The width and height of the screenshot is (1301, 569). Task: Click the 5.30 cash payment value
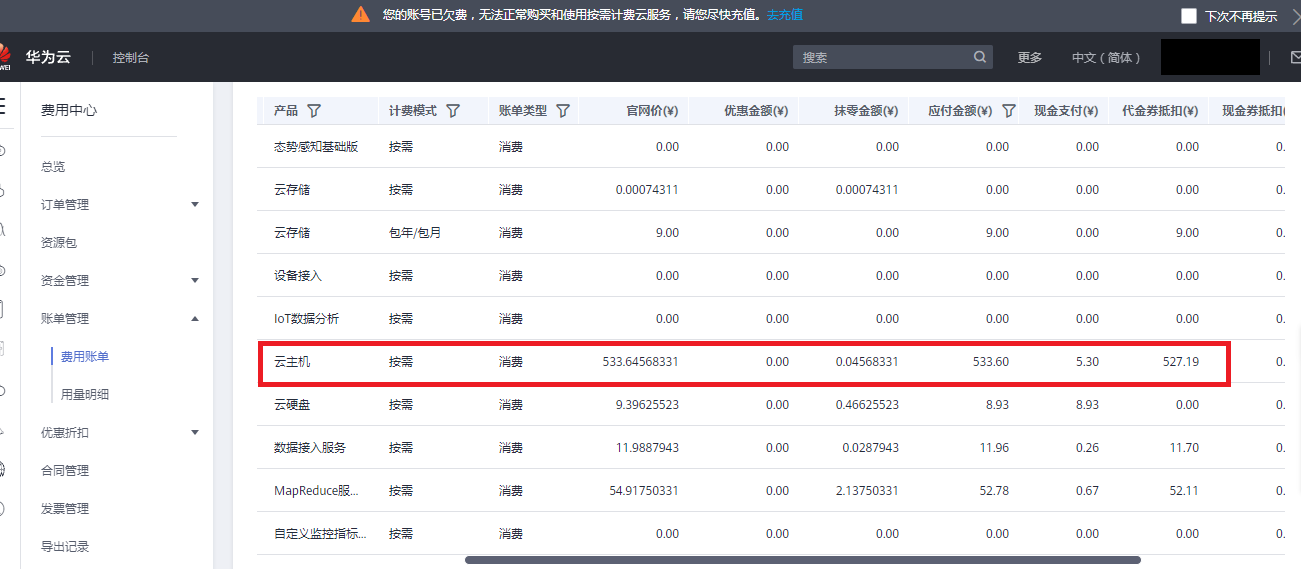(1087, 362)
